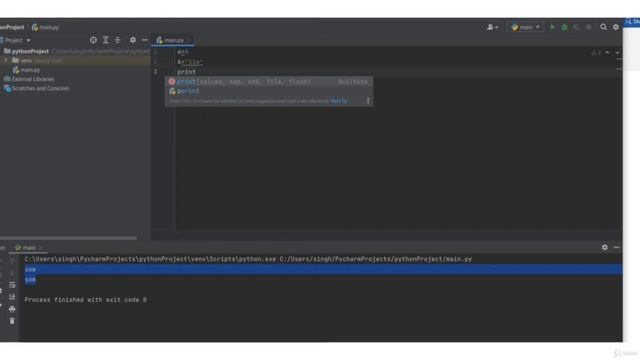Go to next highlighted error arrow
The width and height of the screenshot is (640, 360).
pyautogui.click(x=617, y=53)
